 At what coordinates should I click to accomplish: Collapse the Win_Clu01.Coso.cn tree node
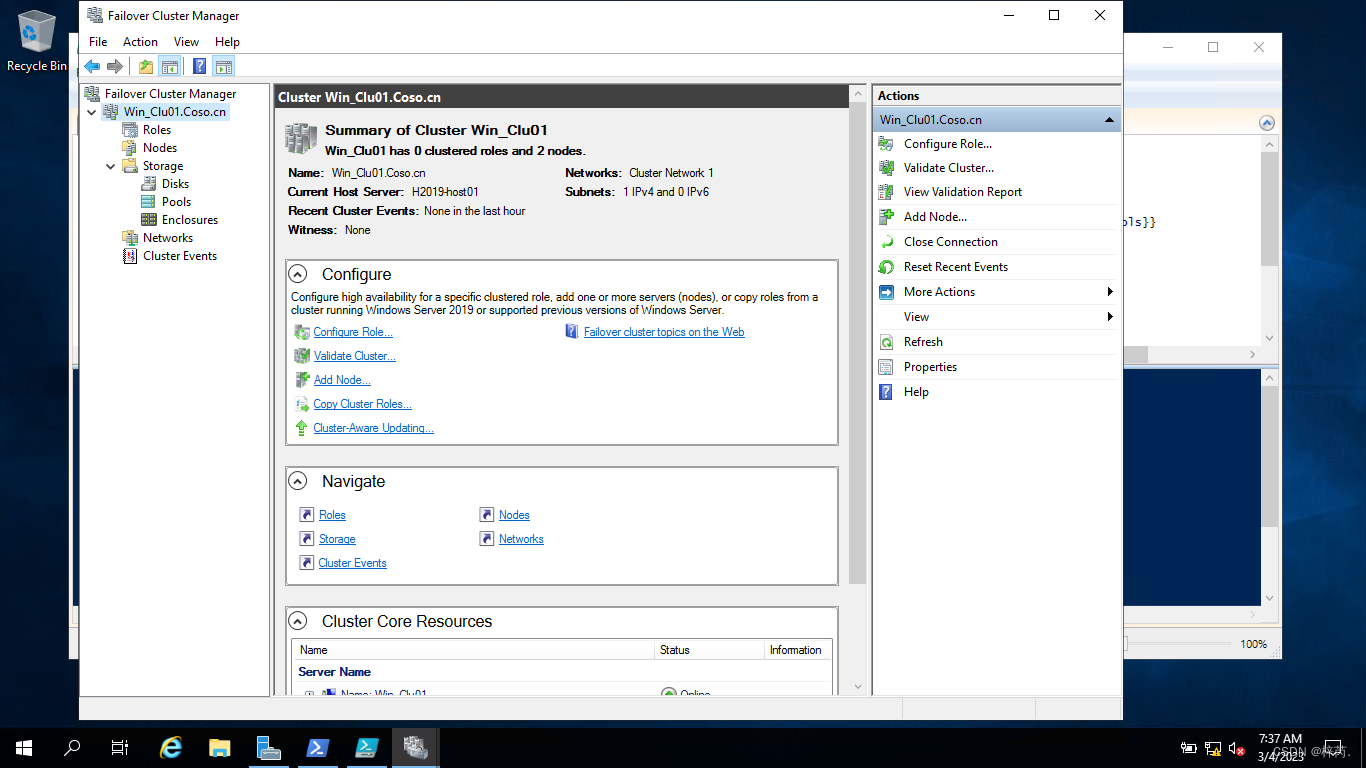coord(93,112)
